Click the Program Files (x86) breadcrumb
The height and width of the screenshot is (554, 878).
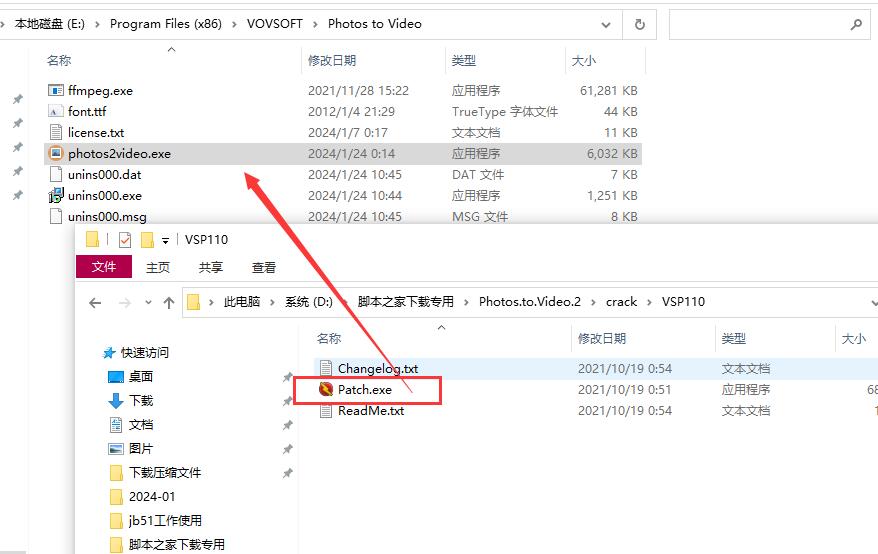tap(166, 24)
